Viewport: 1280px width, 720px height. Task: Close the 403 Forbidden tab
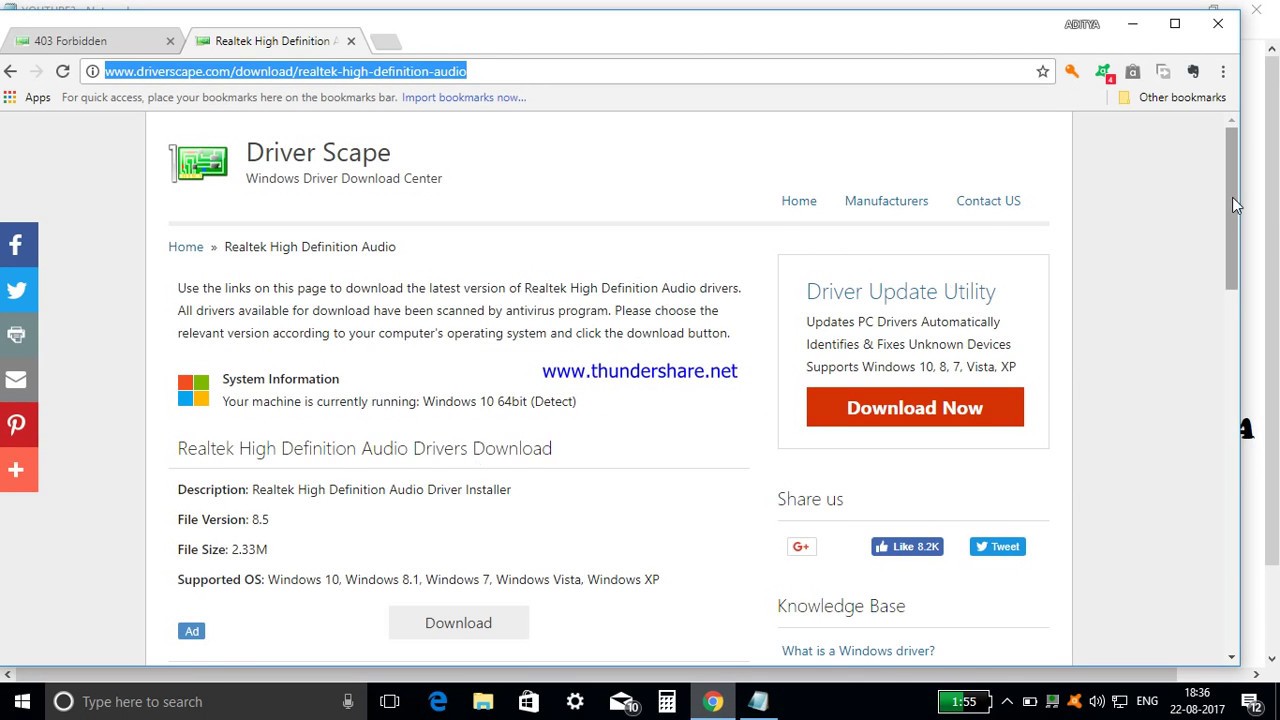[170, 41]
